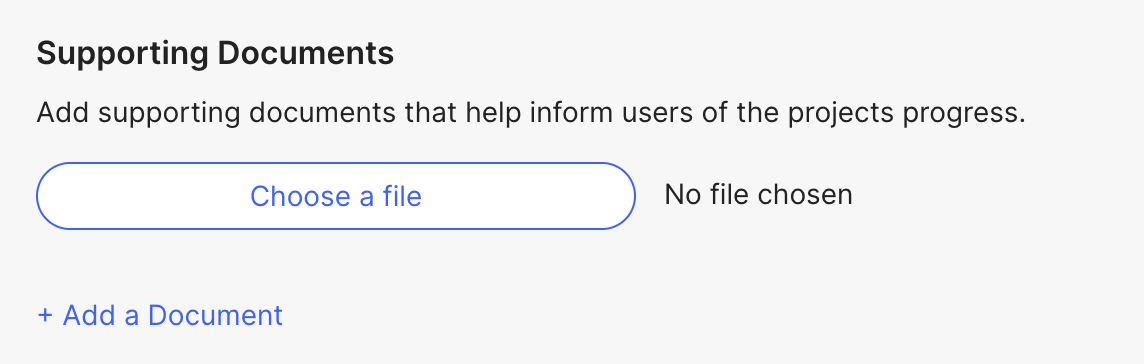Click the word 'file' in the upload button
The image size is (1144, 364).
pos(401,196)
